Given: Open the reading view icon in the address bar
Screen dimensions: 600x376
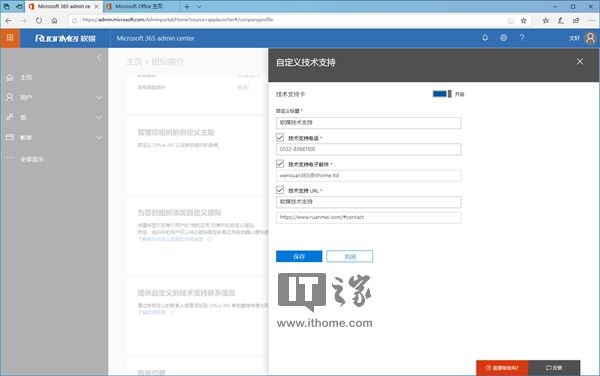Looking at the screenshot, I should click(511, 20).
